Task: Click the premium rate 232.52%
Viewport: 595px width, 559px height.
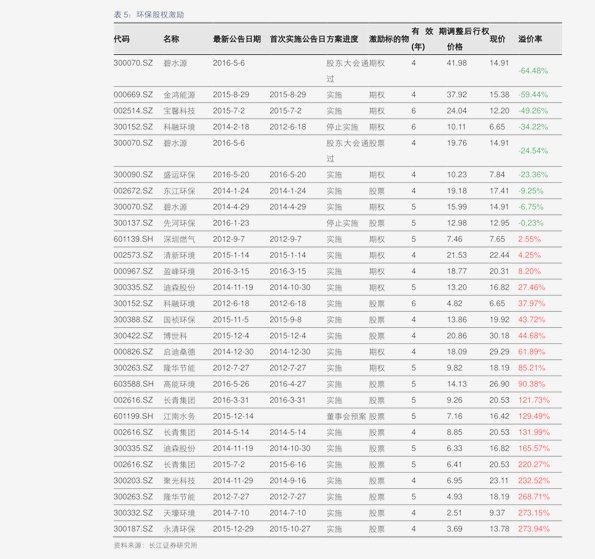Action: coord(534,480)
